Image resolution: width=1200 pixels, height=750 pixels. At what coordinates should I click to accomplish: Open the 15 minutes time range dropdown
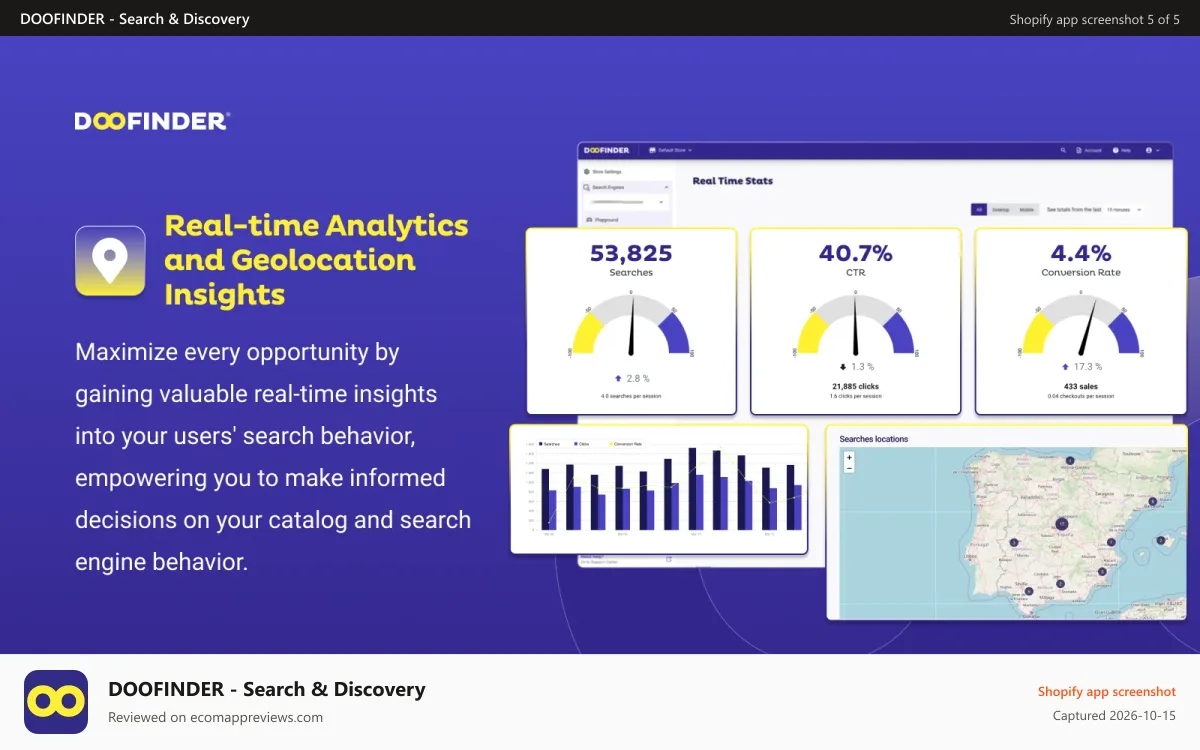(1123, 210)
